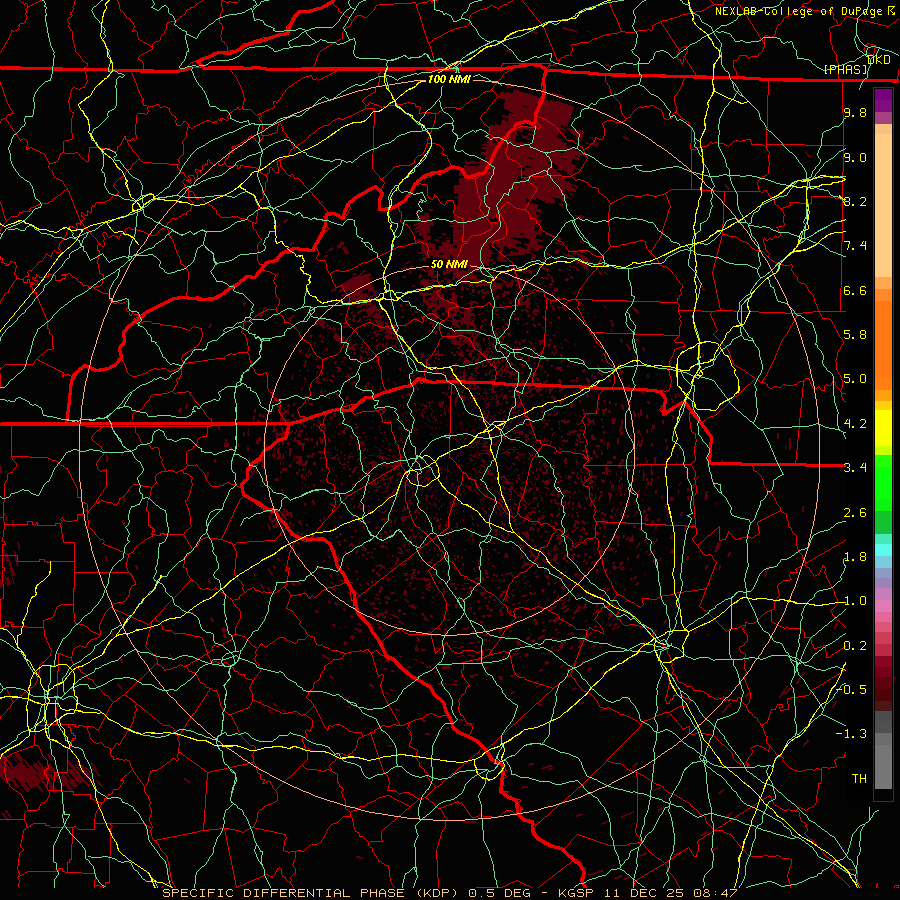900x900 pixels.
Task: Pick the cyan segment of the color bar
Action: (x=883, y=550)
